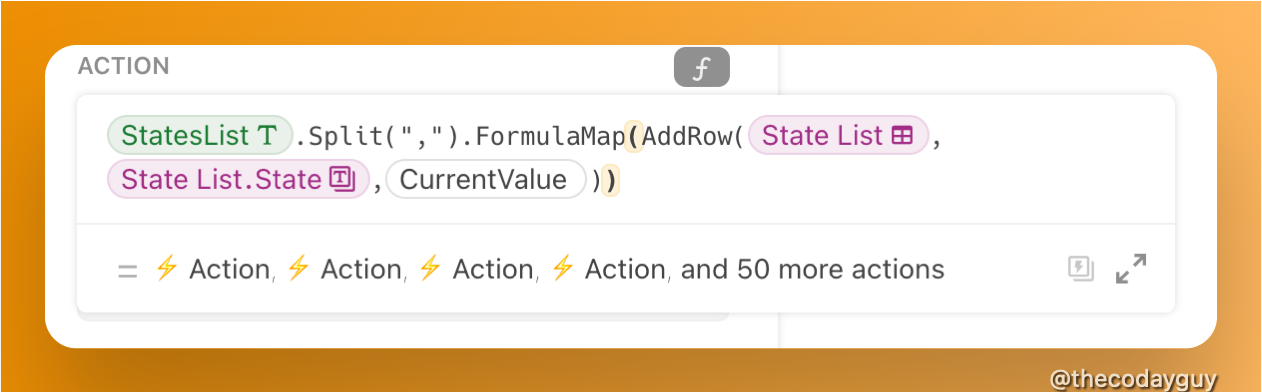Click the highlighted opening parenthesis after FormulaMap
The height and width of the screenshot is (392, 1262).
point(633,136)
